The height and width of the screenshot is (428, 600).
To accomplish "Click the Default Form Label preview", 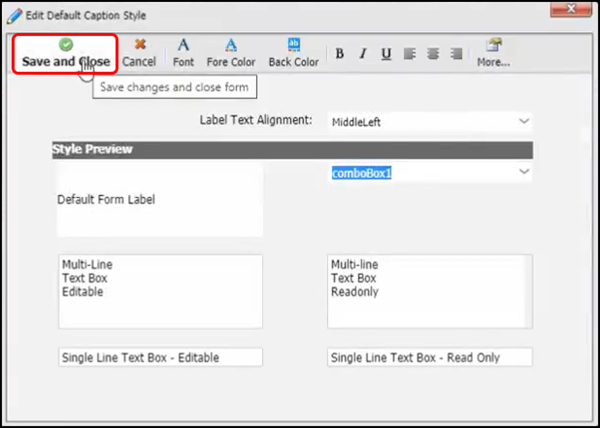I will 159,200.
